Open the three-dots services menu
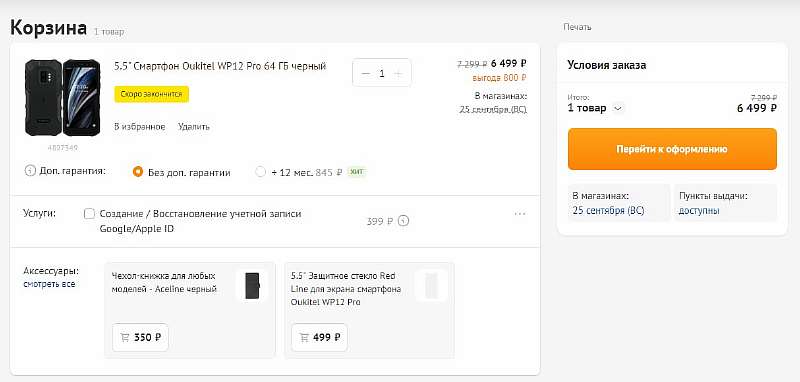 (520, 214)
